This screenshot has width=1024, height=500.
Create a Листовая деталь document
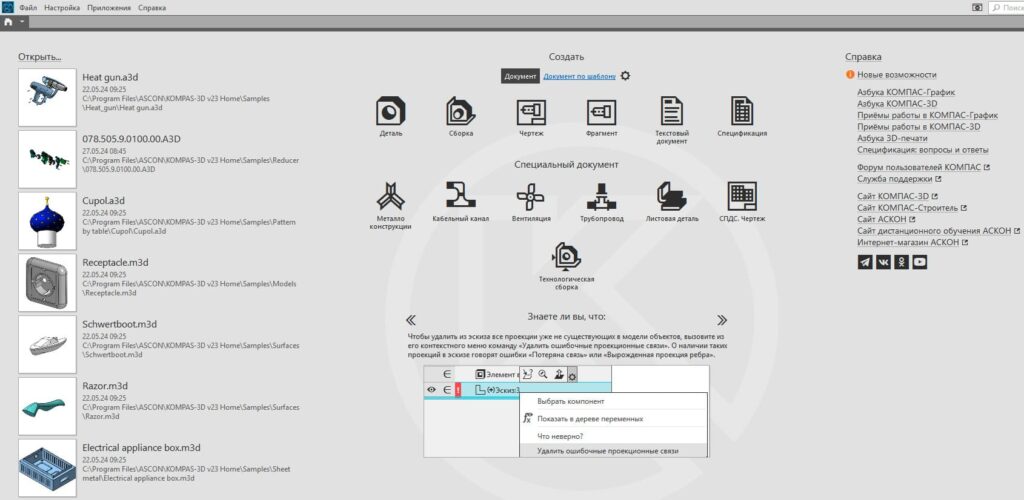672,196
